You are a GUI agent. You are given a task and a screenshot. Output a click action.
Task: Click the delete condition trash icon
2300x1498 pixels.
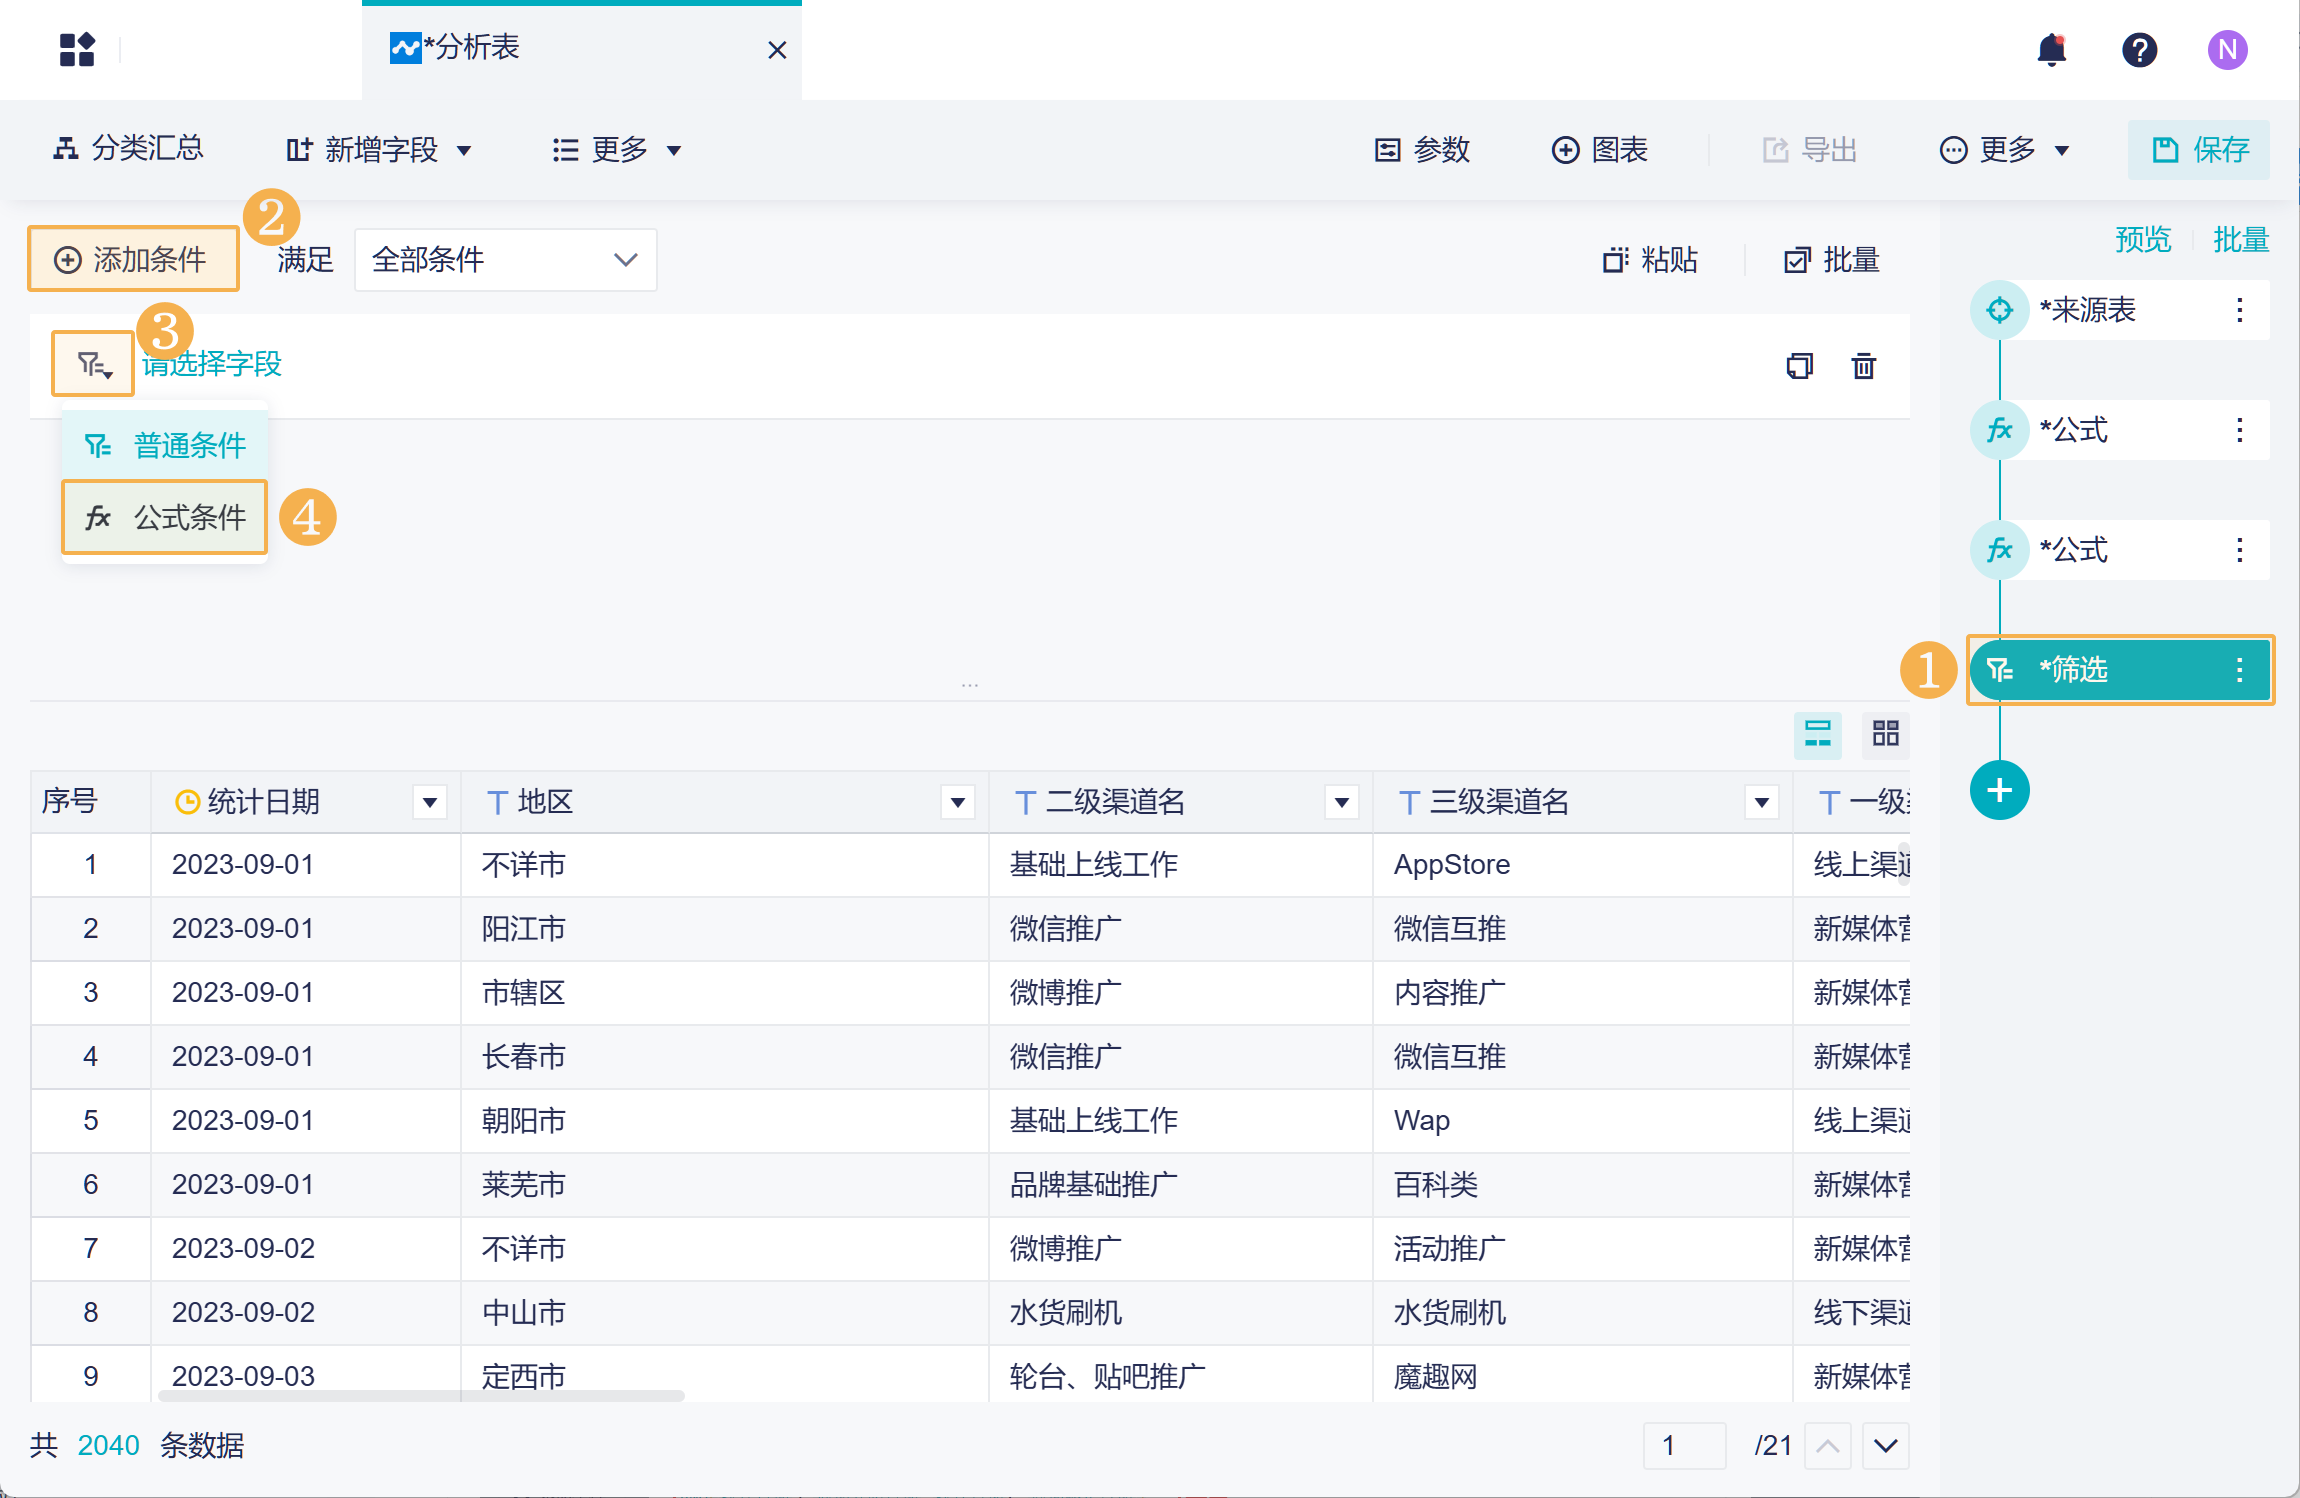click(x=1863, y=366)
